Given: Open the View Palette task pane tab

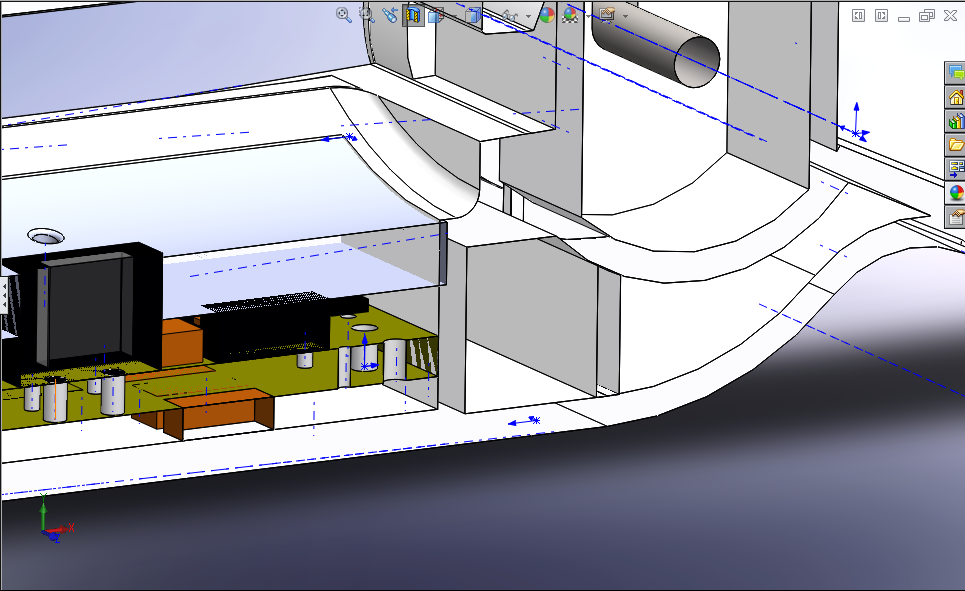Looking at the screenshot, I should coord(955,169).
